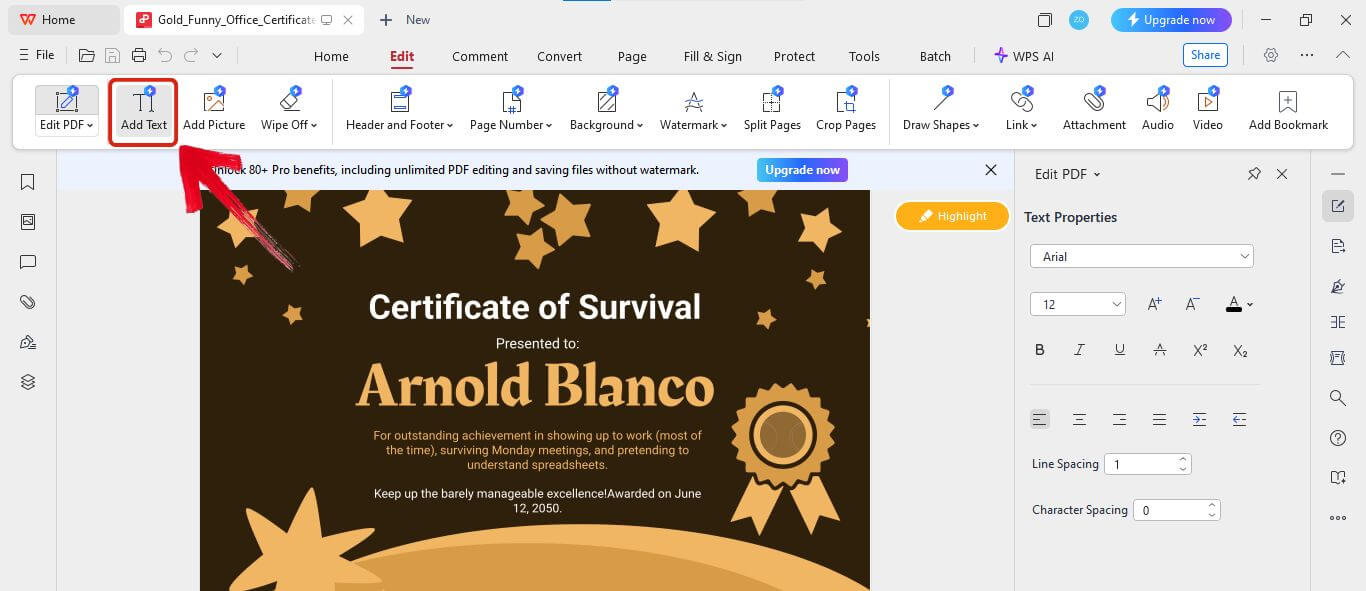Click the Line Spacing input field
Screen dimensions: 1366x591
tap(1140, 464)
